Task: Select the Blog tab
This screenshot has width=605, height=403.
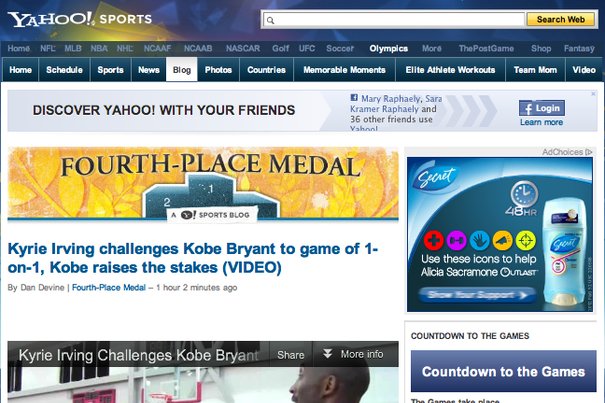Action: tap(182, 70)
